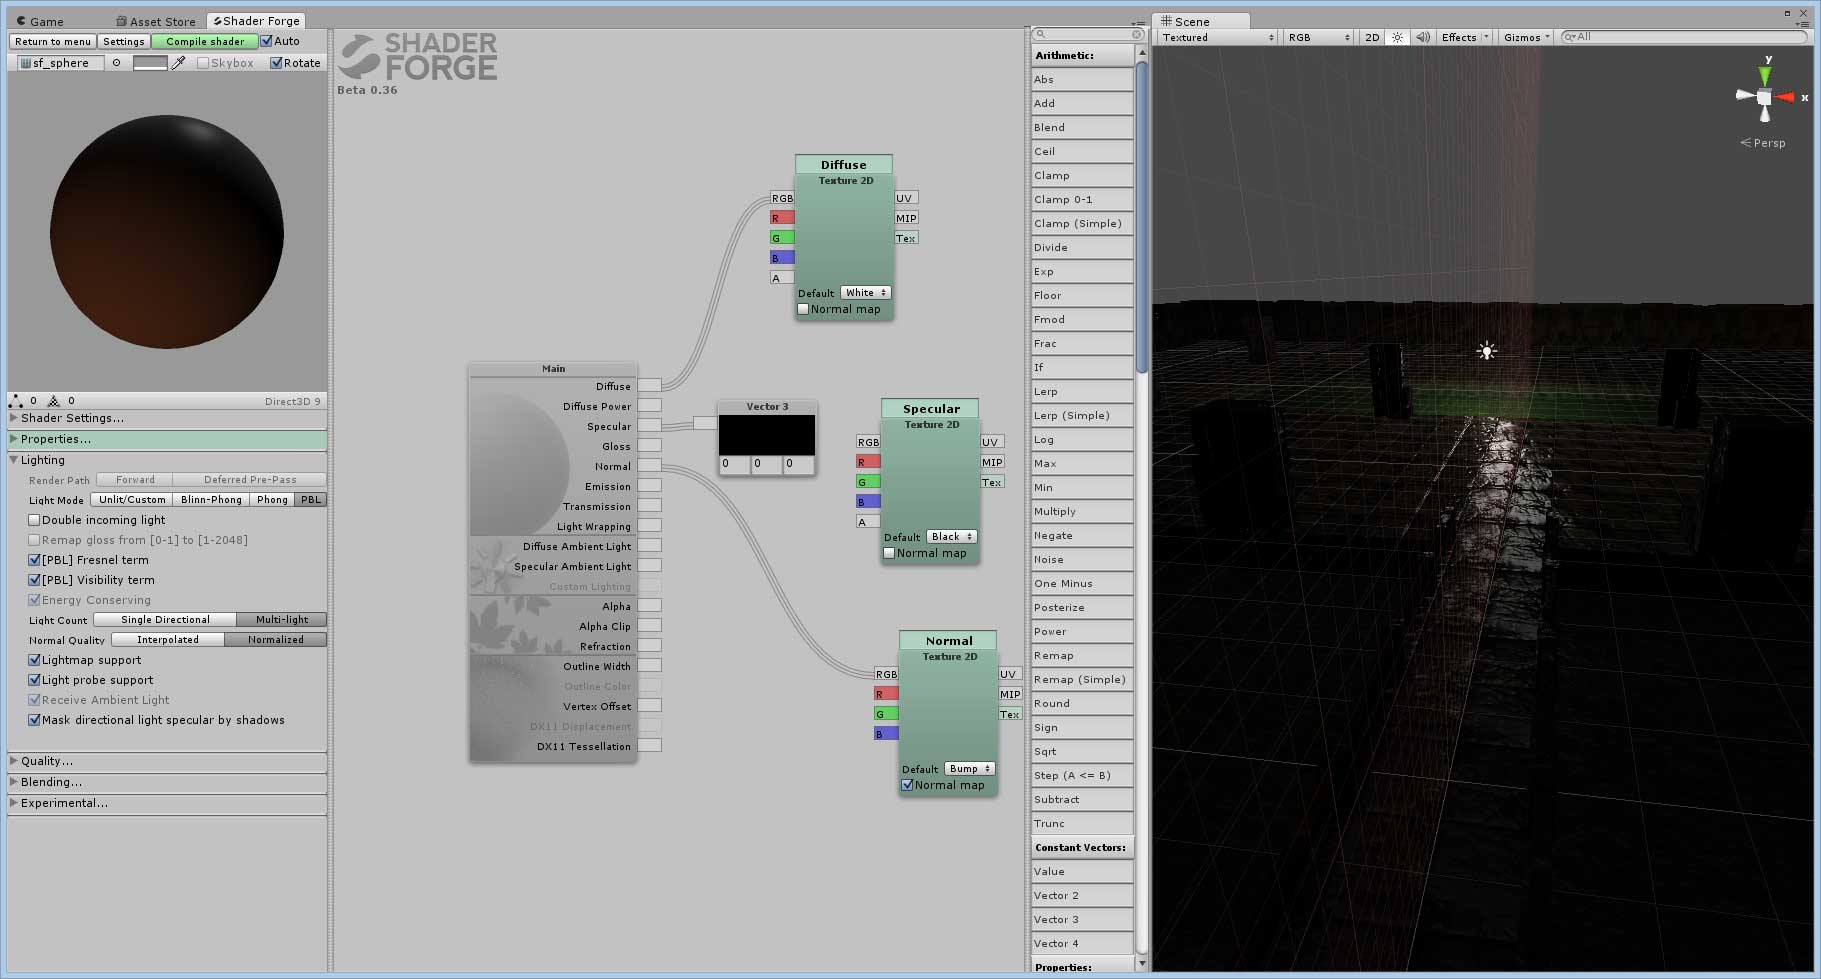Click the Specular node red R channel
Screen dimensions: 1821x979
click(x=868, y=462)
